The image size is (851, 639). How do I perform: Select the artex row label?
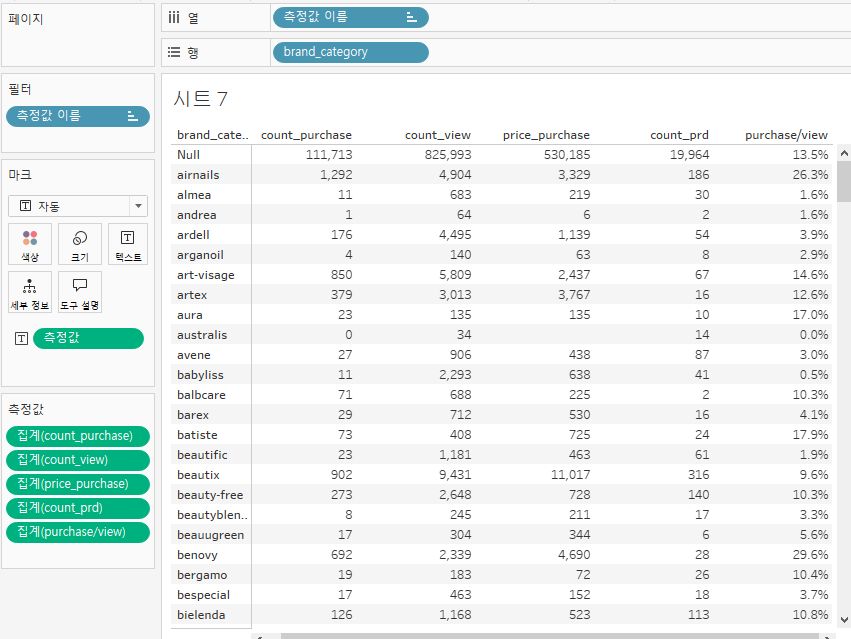[x=192, y=295]
